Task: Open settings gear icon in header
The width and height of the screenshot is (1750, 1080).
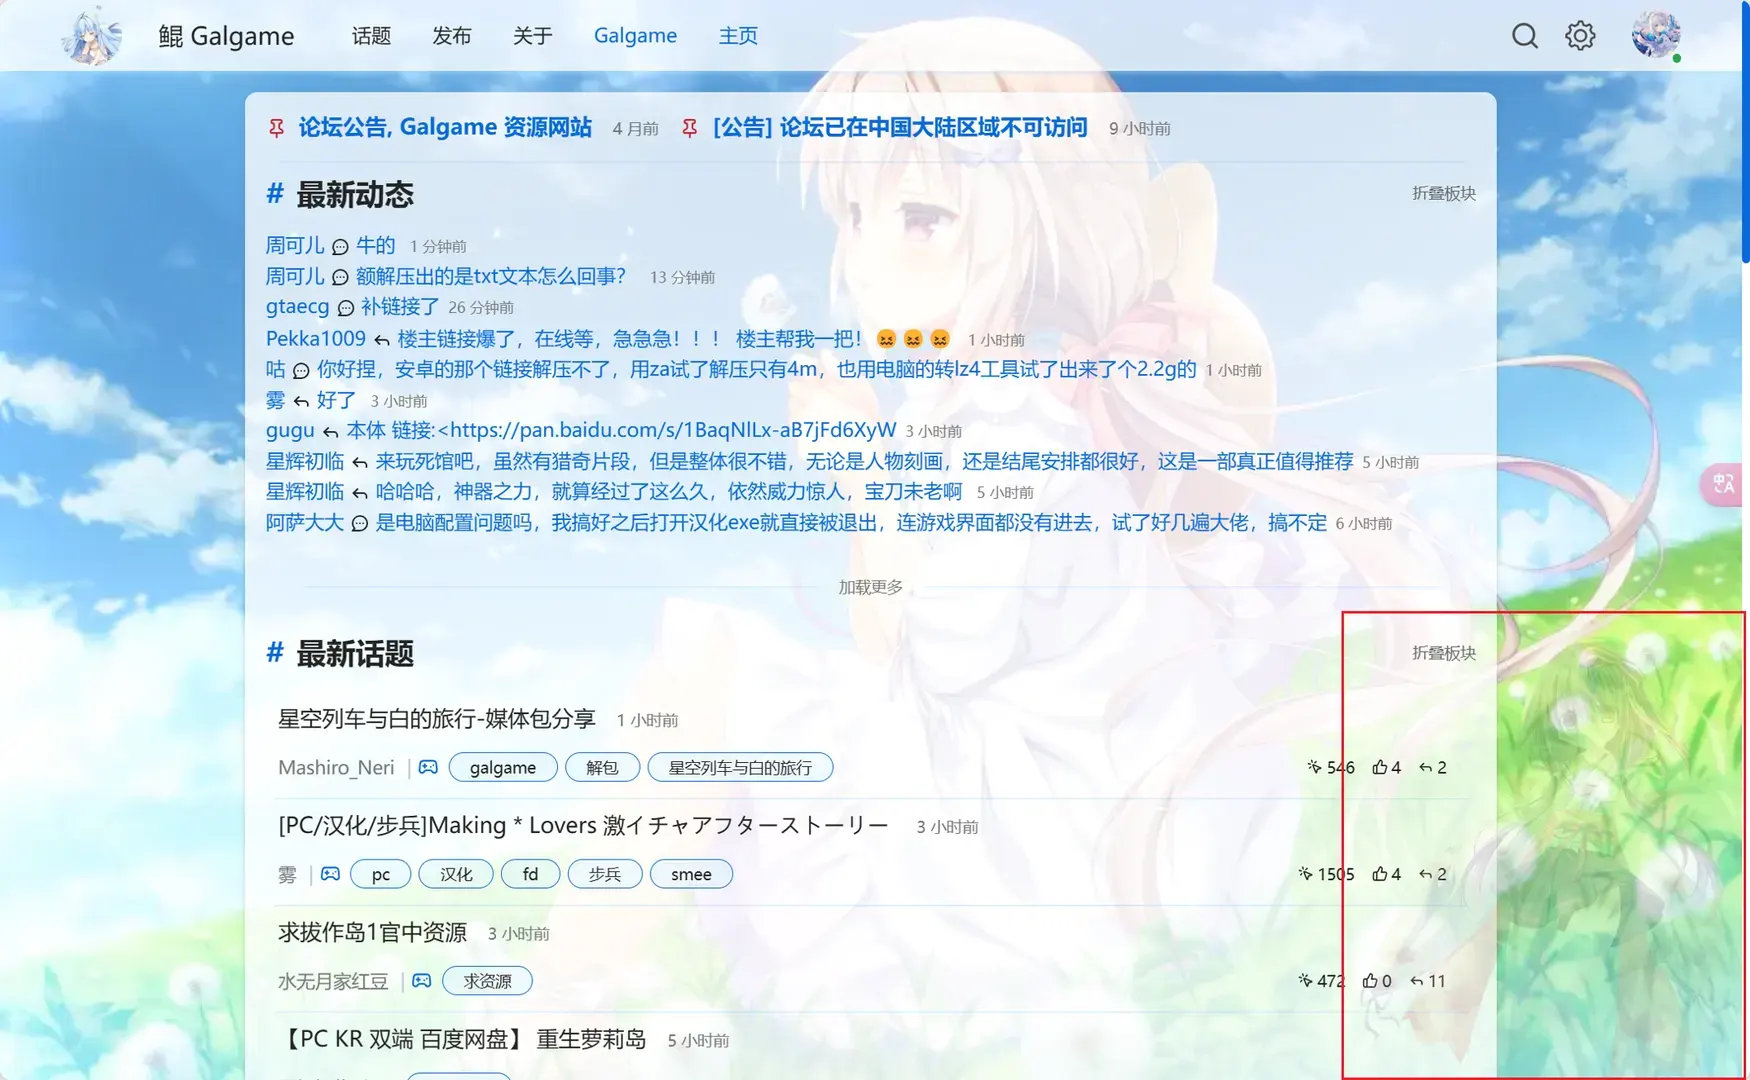Action: (x=1580, y=36)
